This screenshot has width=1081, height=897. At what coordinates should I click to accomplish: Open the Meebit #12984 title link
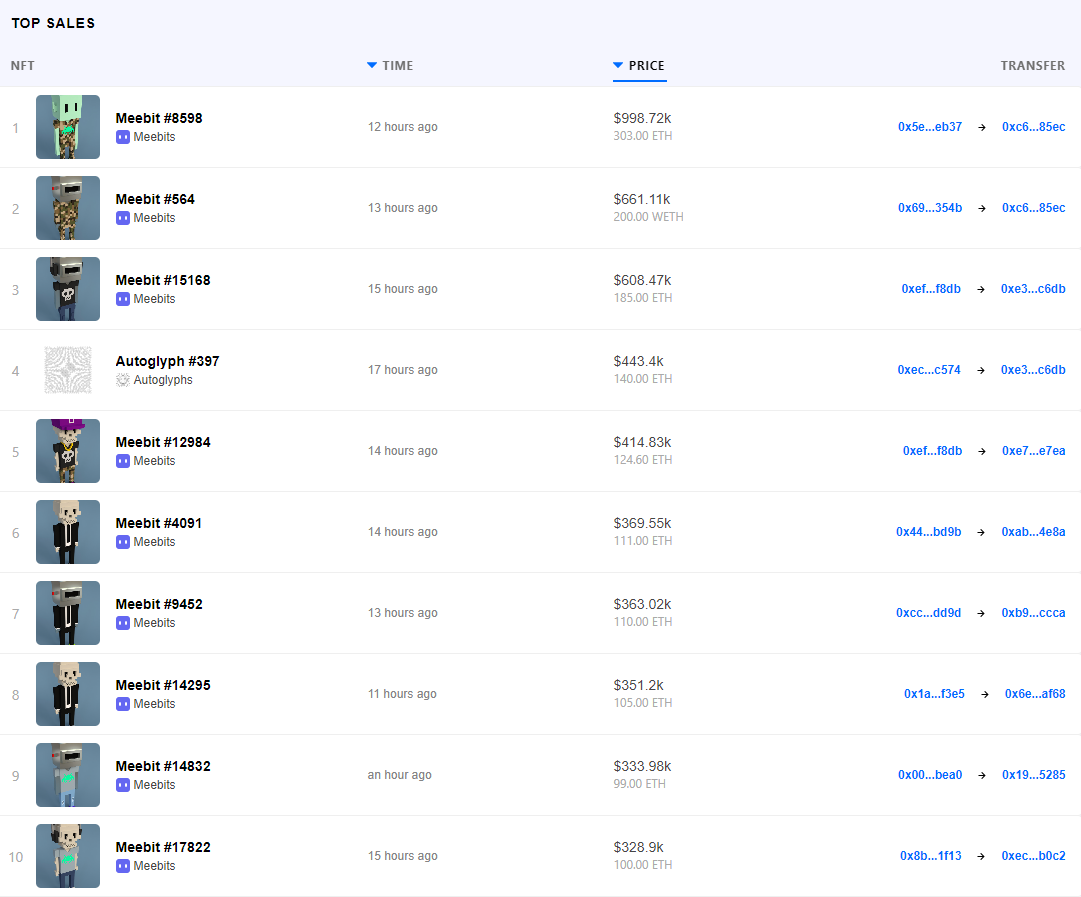163,442
